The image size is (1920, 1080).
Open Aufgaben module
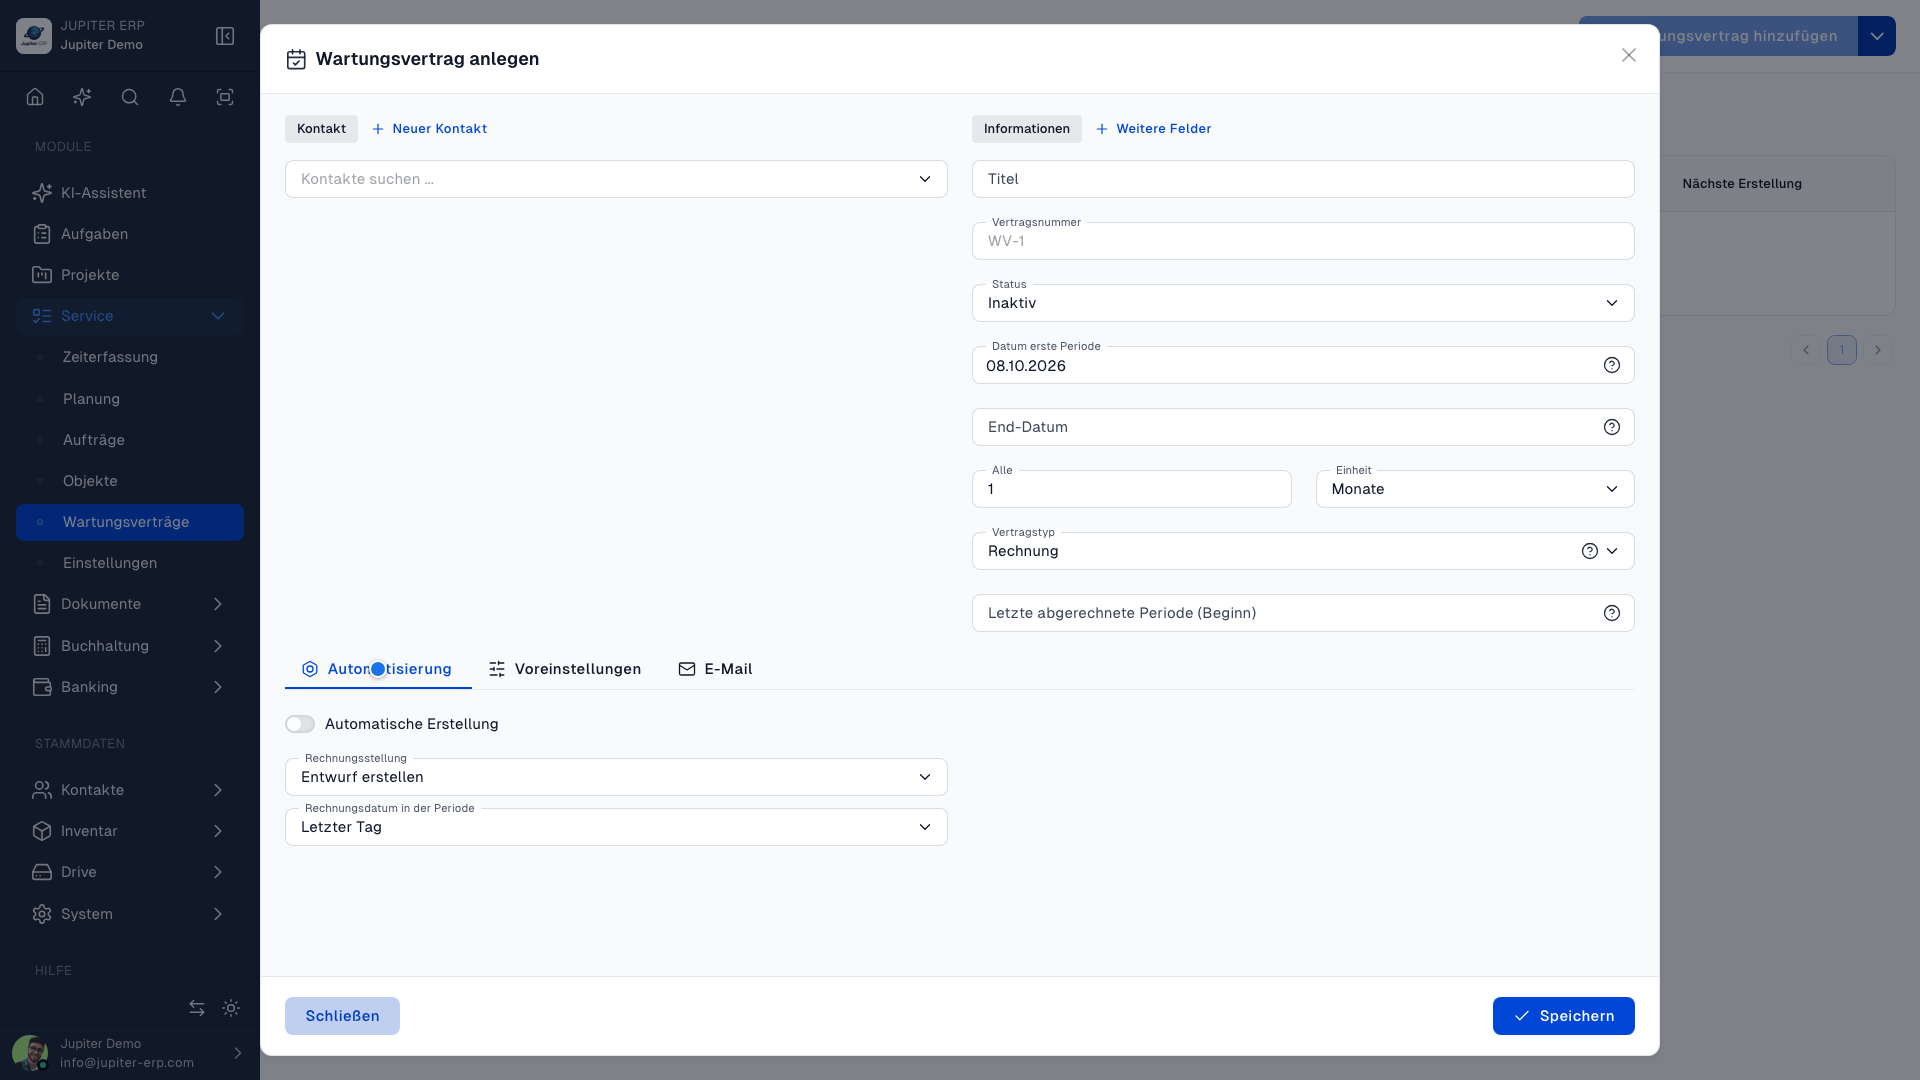[x=130, y=234]
